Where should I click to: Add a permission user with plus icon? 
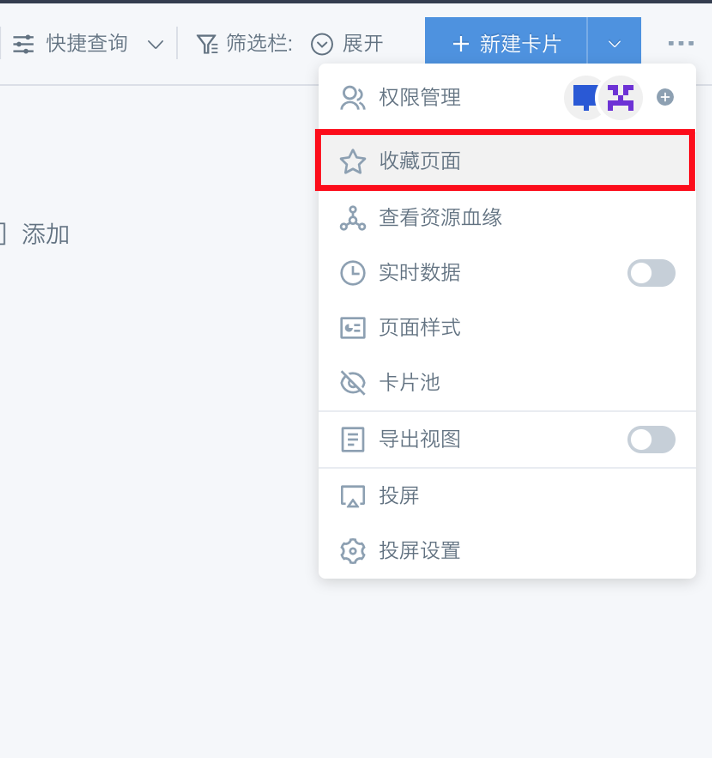(x=665, y=97)
